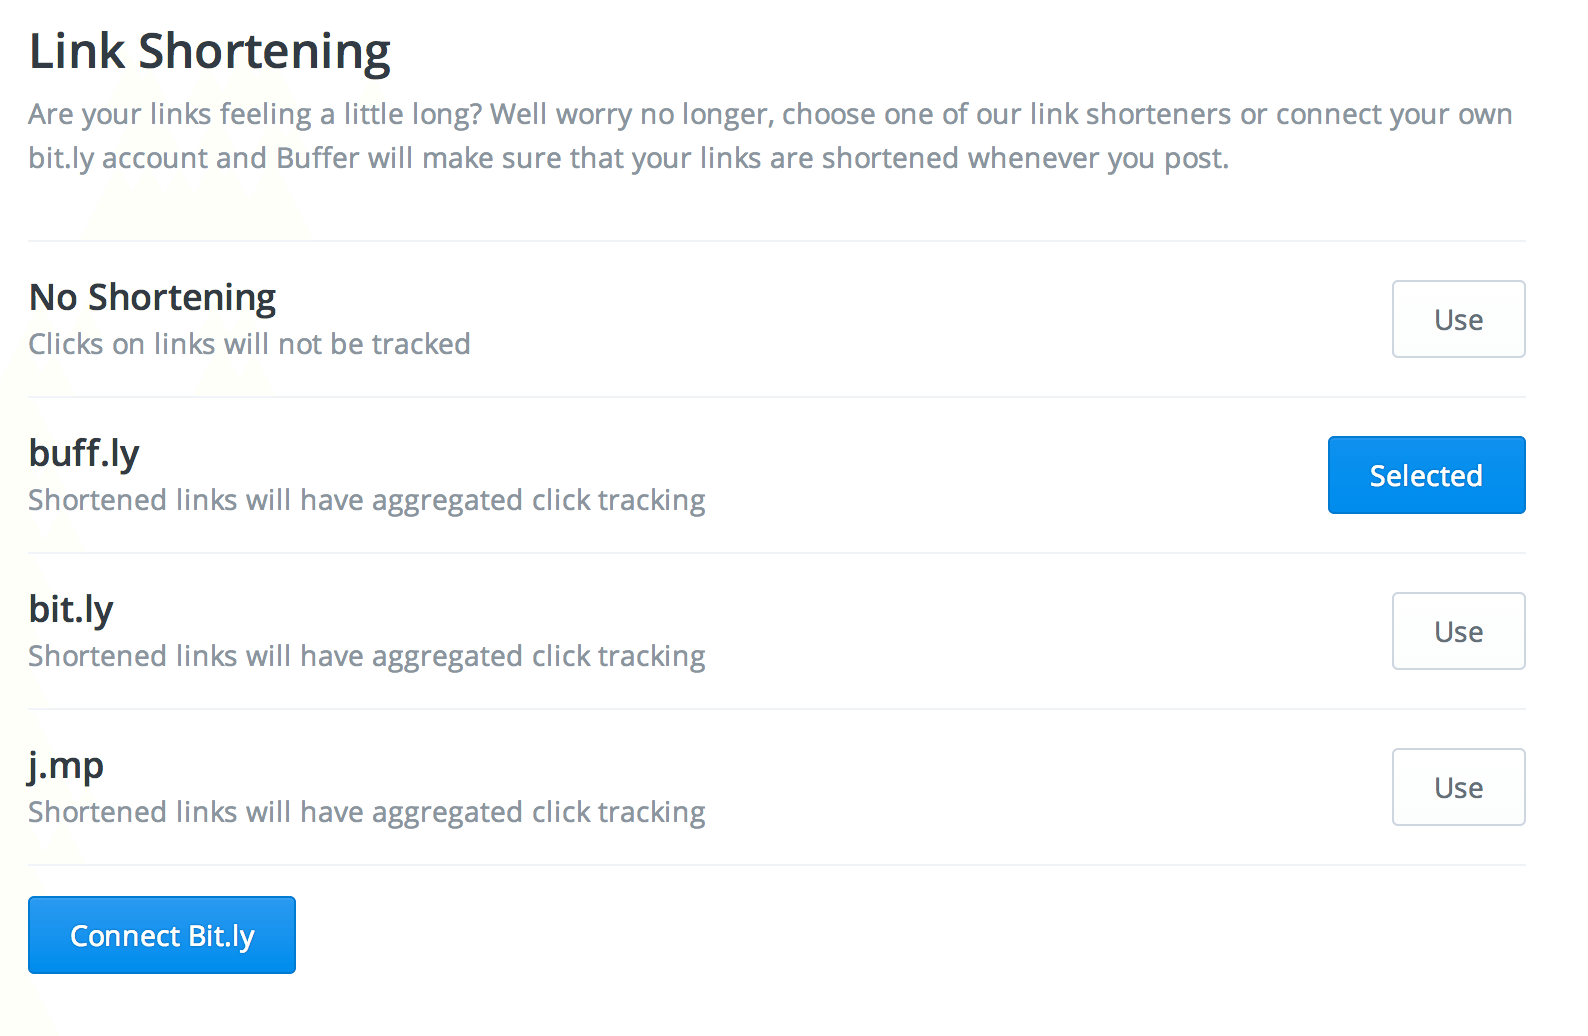This screenshot has width=1588, height=1036.
Task: Click 'Clicks on links will not be tracked' text
Action: click(249, 343)
